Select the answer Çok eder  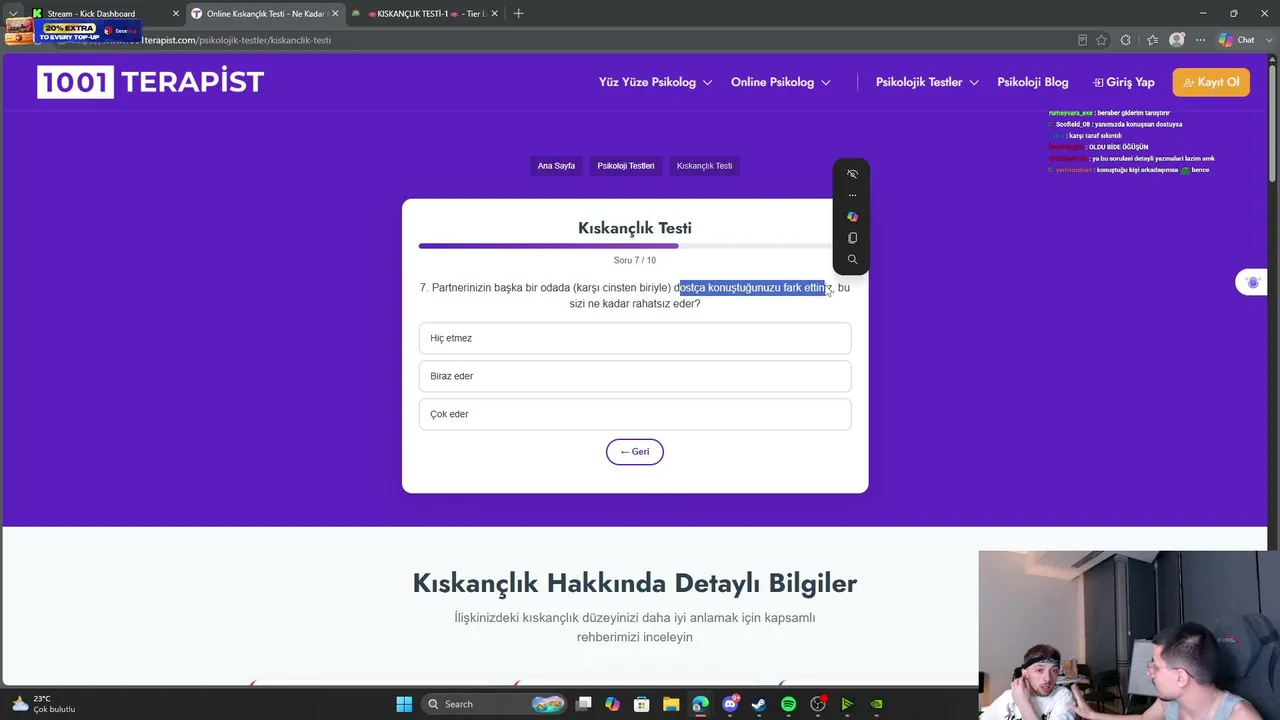(x=635, y=414)
